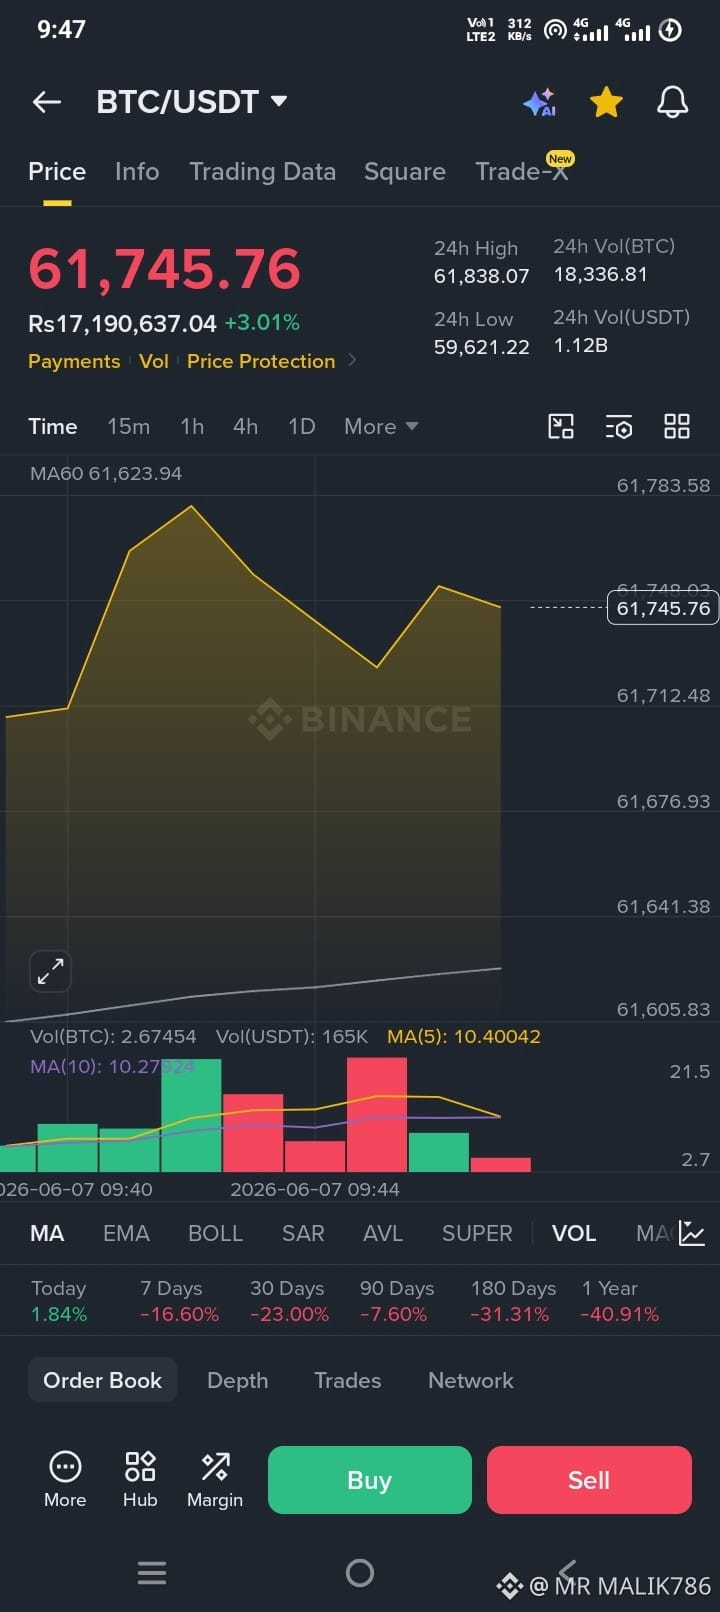This screenshot has width=720, height=1612.
Task: Open the chart drawing tools icon
Action: click(561, 427)
